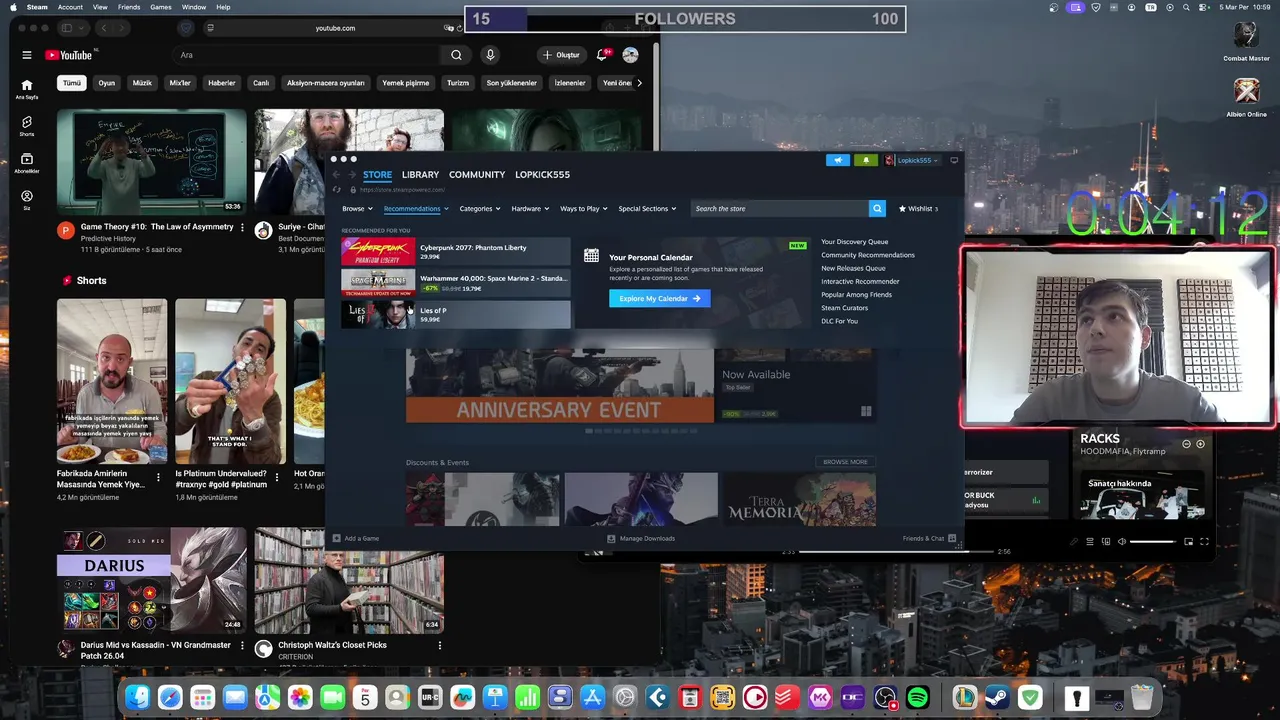The width and height of the screenshot is (1280, 720).
Task: Open Spotify miniplayer icon
Action: click(1188, 541)
